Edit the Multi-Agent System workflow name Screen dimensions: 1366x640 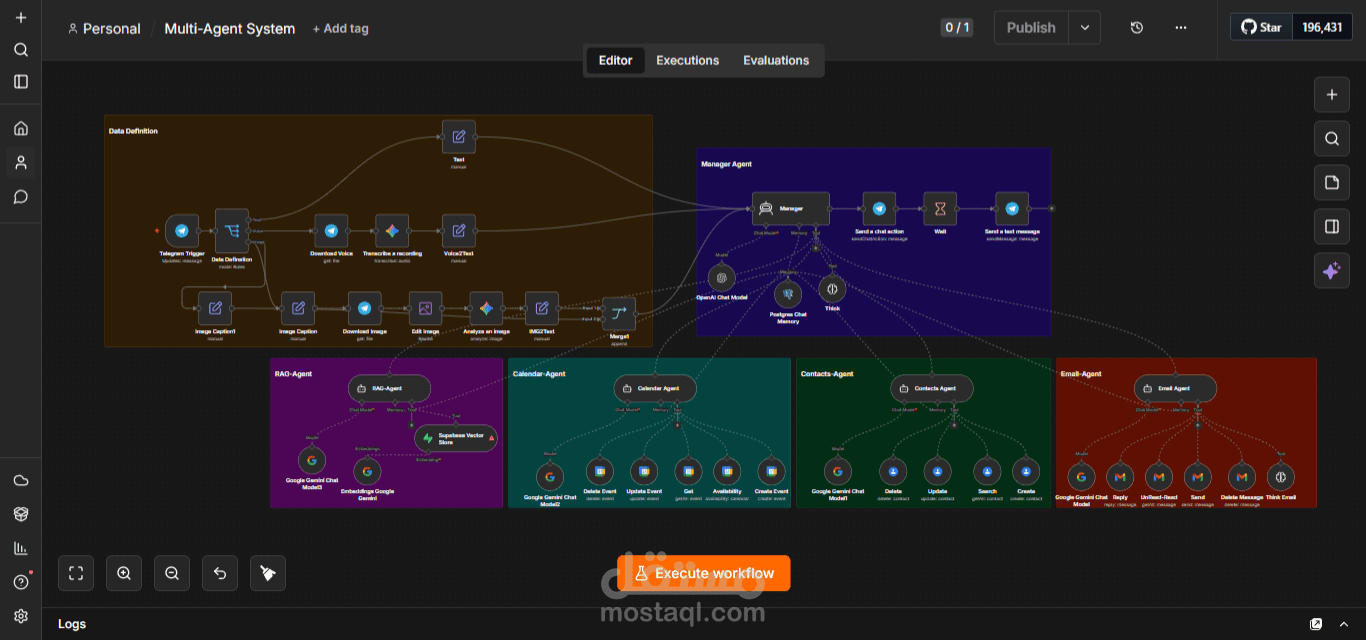click(230, 28)
